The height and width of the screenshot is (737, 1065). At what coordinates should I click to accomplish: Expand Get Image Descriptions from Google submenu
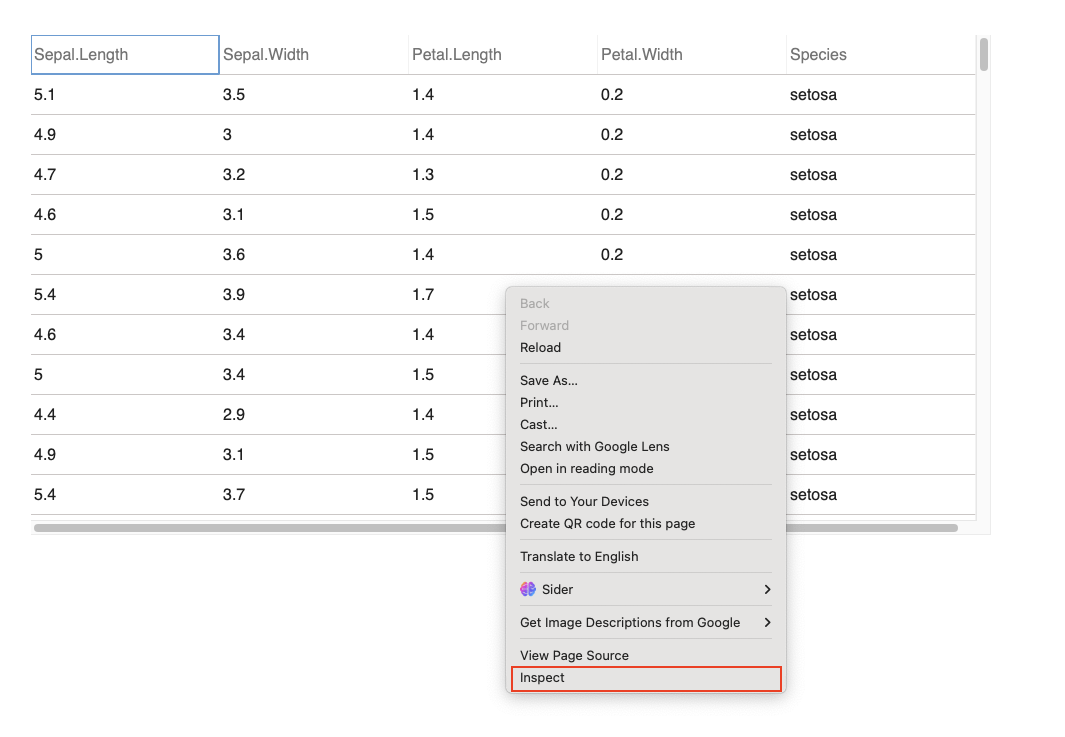767,623
